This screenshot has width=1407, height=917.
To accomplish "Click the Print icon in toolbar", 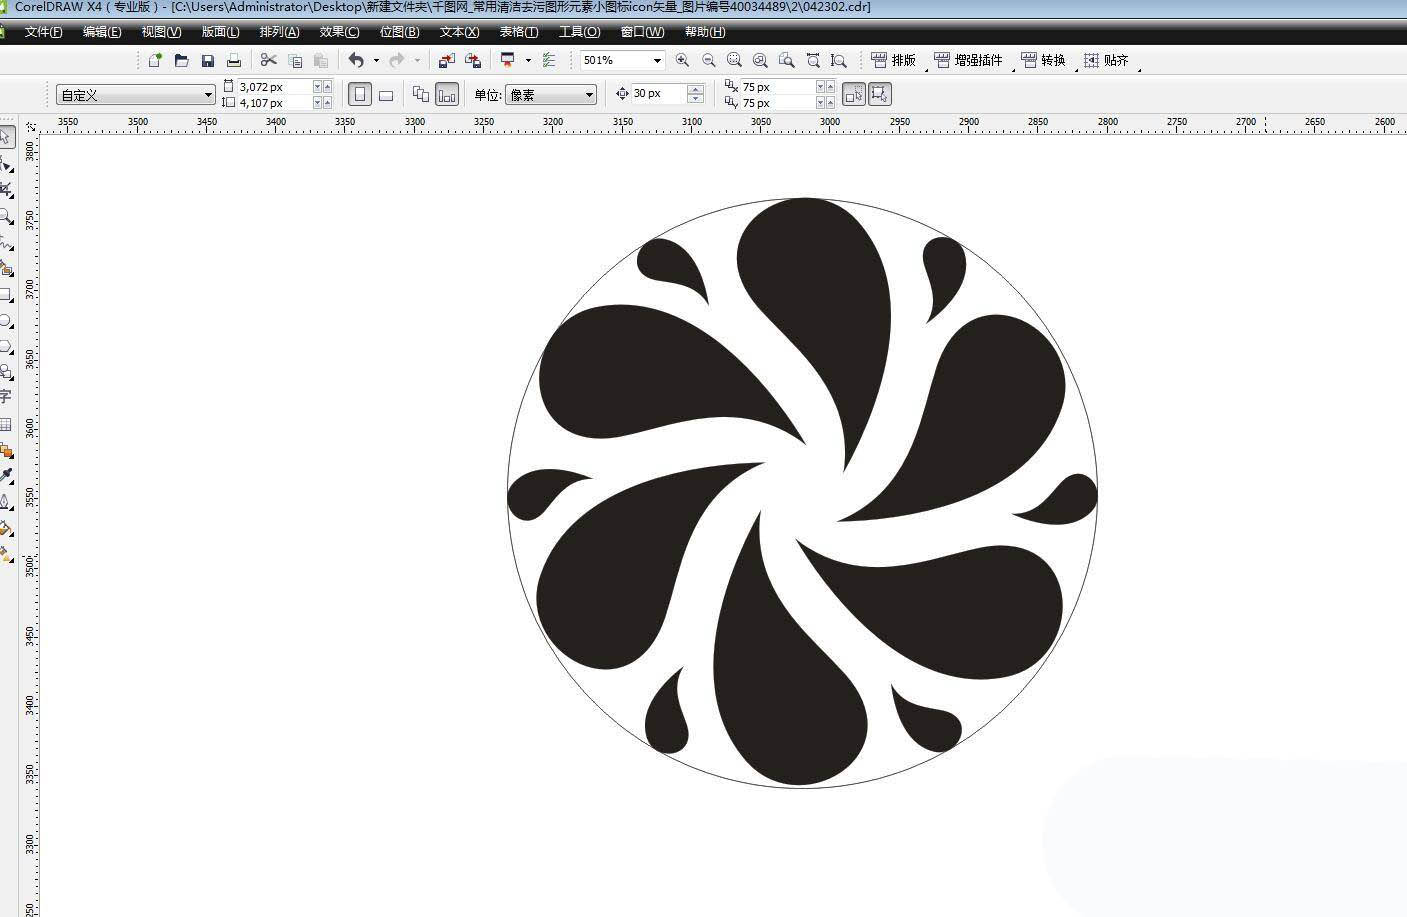I will coord(234,61).
